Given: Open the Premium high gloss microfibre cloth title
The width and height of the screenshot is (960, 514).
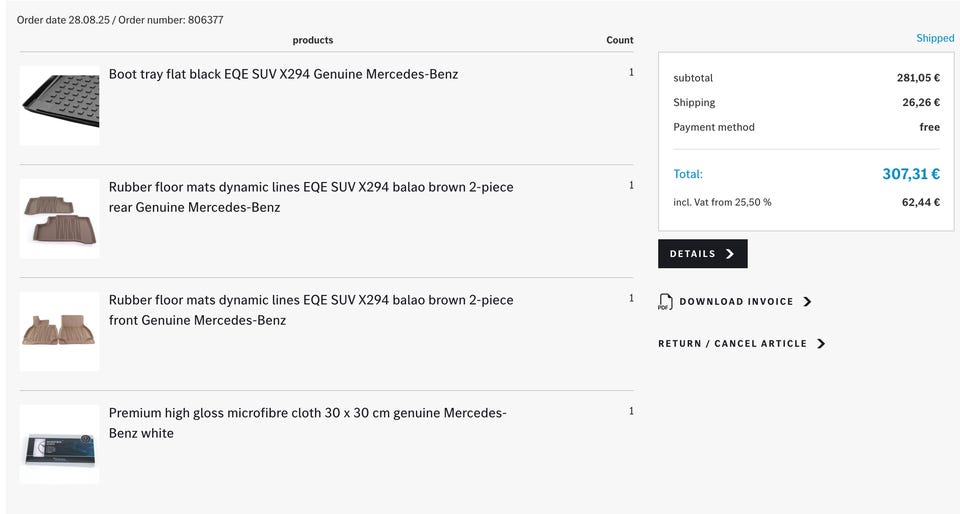Looking at the screenshot, I should (307, 423).
